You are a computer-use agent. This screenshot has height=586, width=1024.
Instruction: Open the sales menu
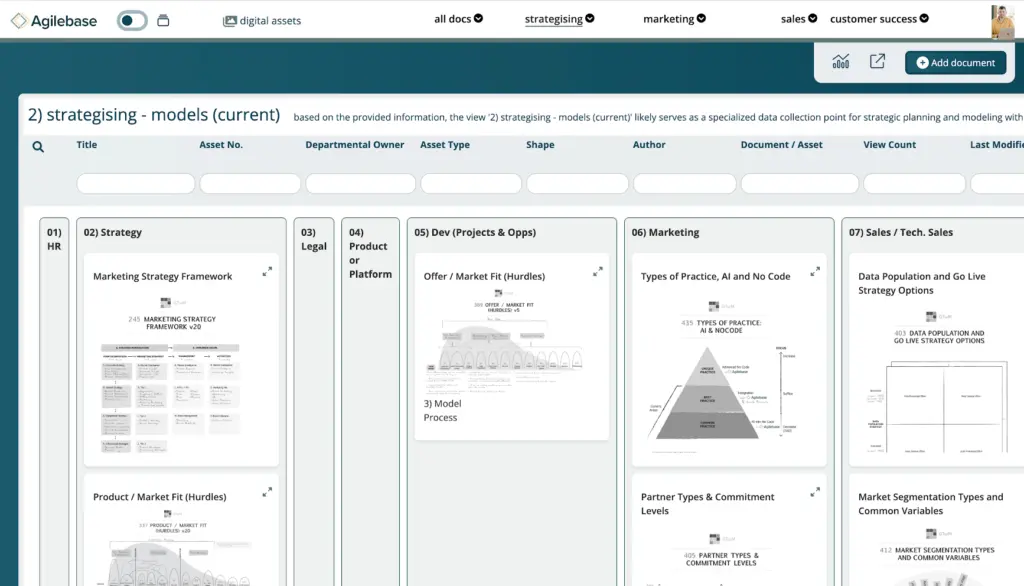pos(798,19)
